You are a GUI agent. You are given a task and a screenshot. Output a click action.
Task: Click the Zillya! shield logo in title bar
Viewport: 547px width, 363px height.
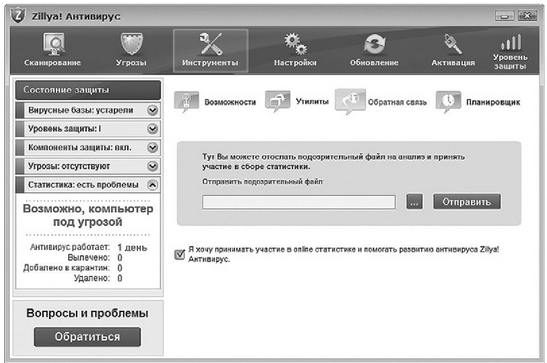click(18, 15)
